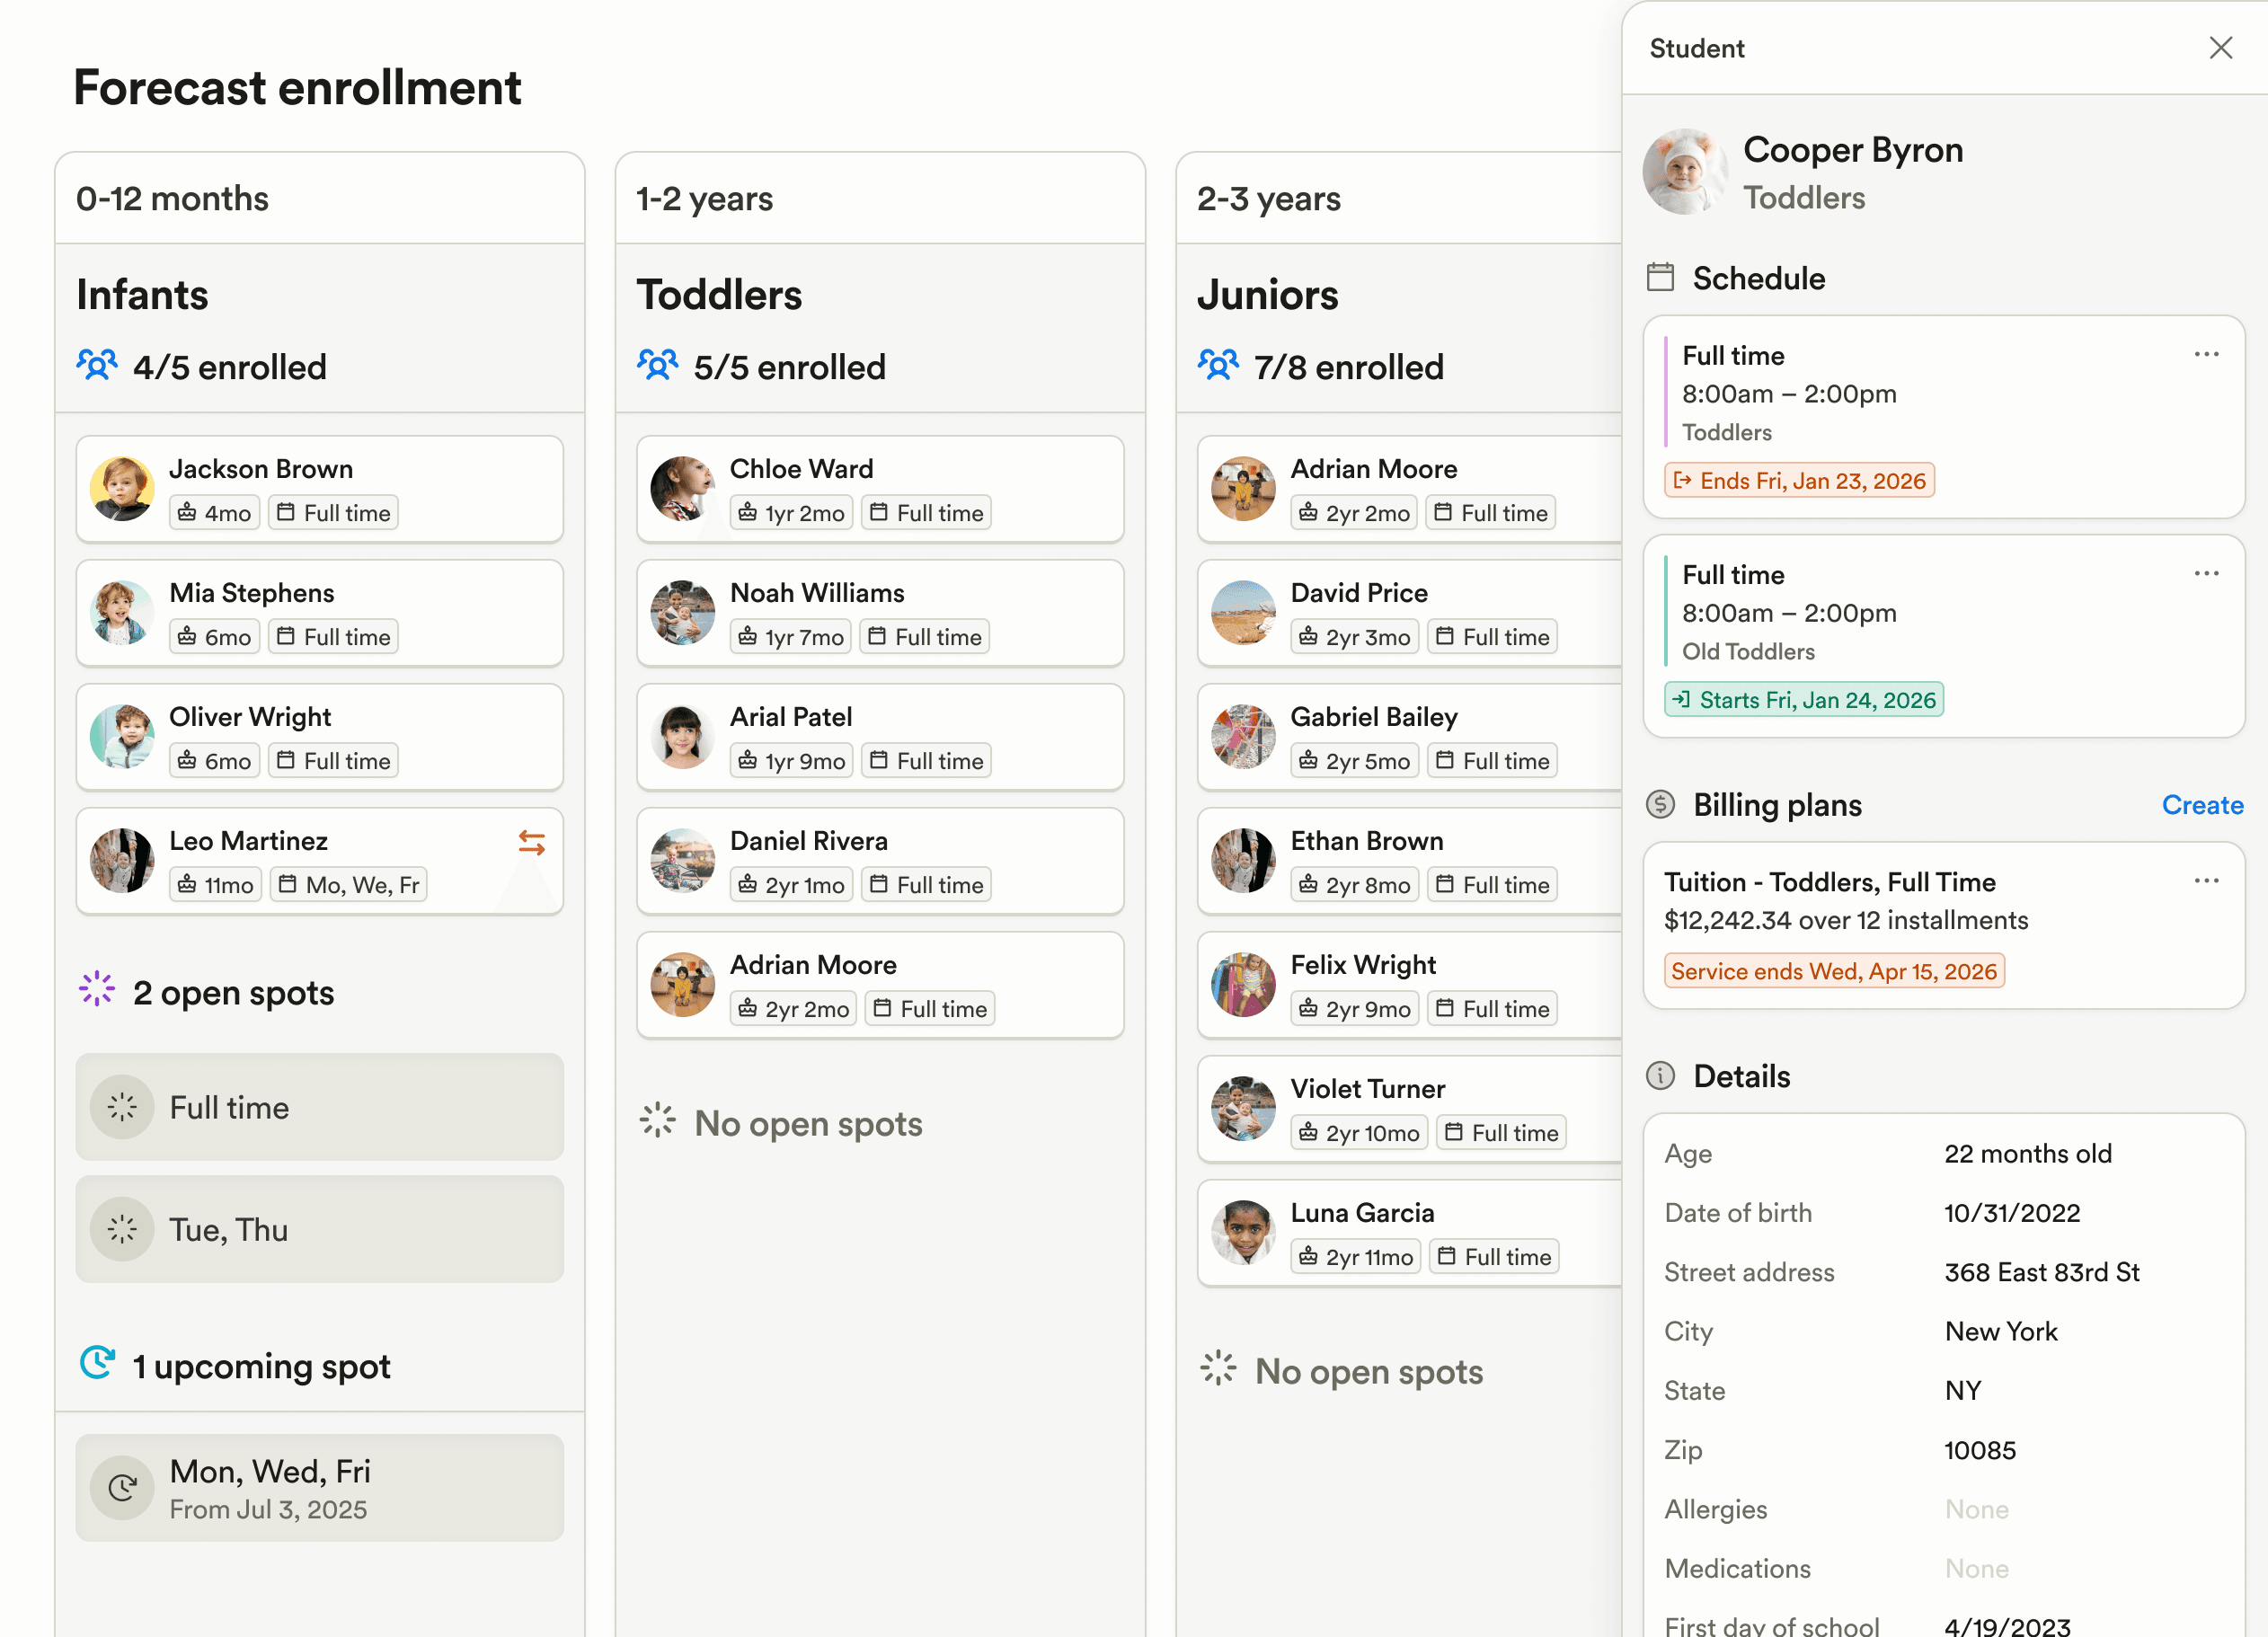Click Leo Martinez's orange transfer arrows icon

click(531, 843)
